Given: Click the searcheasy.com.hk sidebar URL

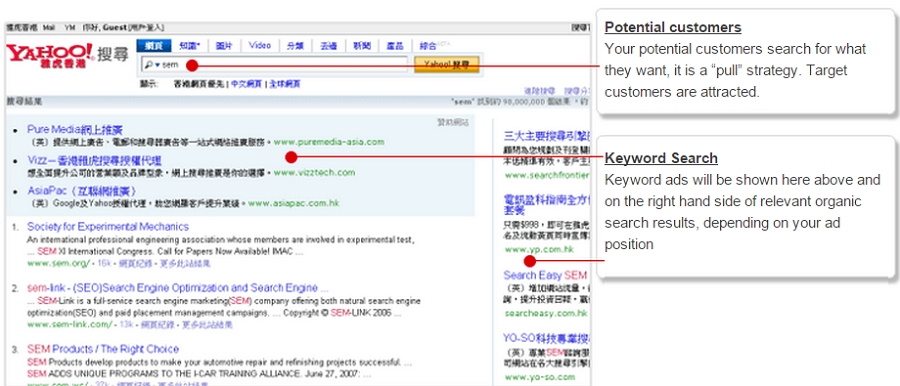Looking at the screenshot, I should click(x=546, y=314).
